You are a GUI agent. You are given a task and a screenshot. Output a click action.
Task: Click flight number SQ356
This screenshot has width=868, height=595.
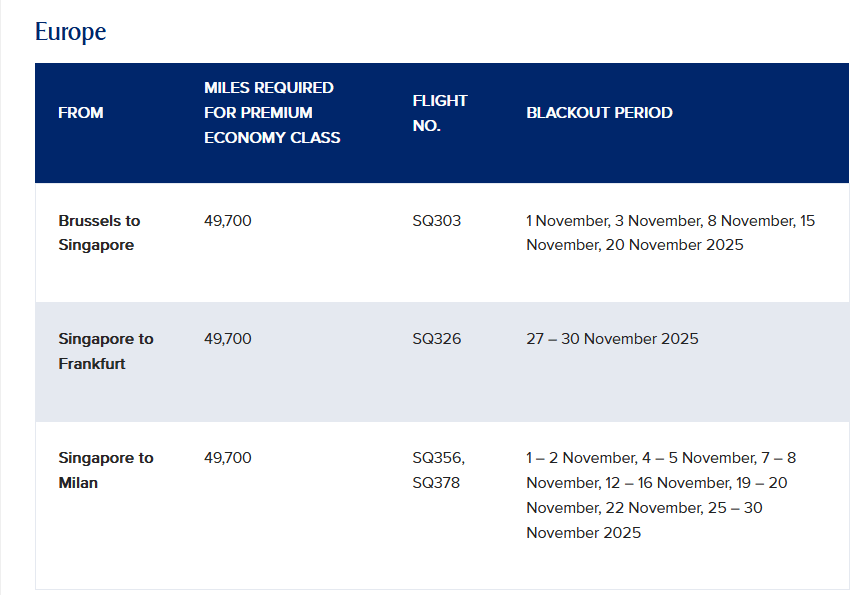click(x=438, y=458)
